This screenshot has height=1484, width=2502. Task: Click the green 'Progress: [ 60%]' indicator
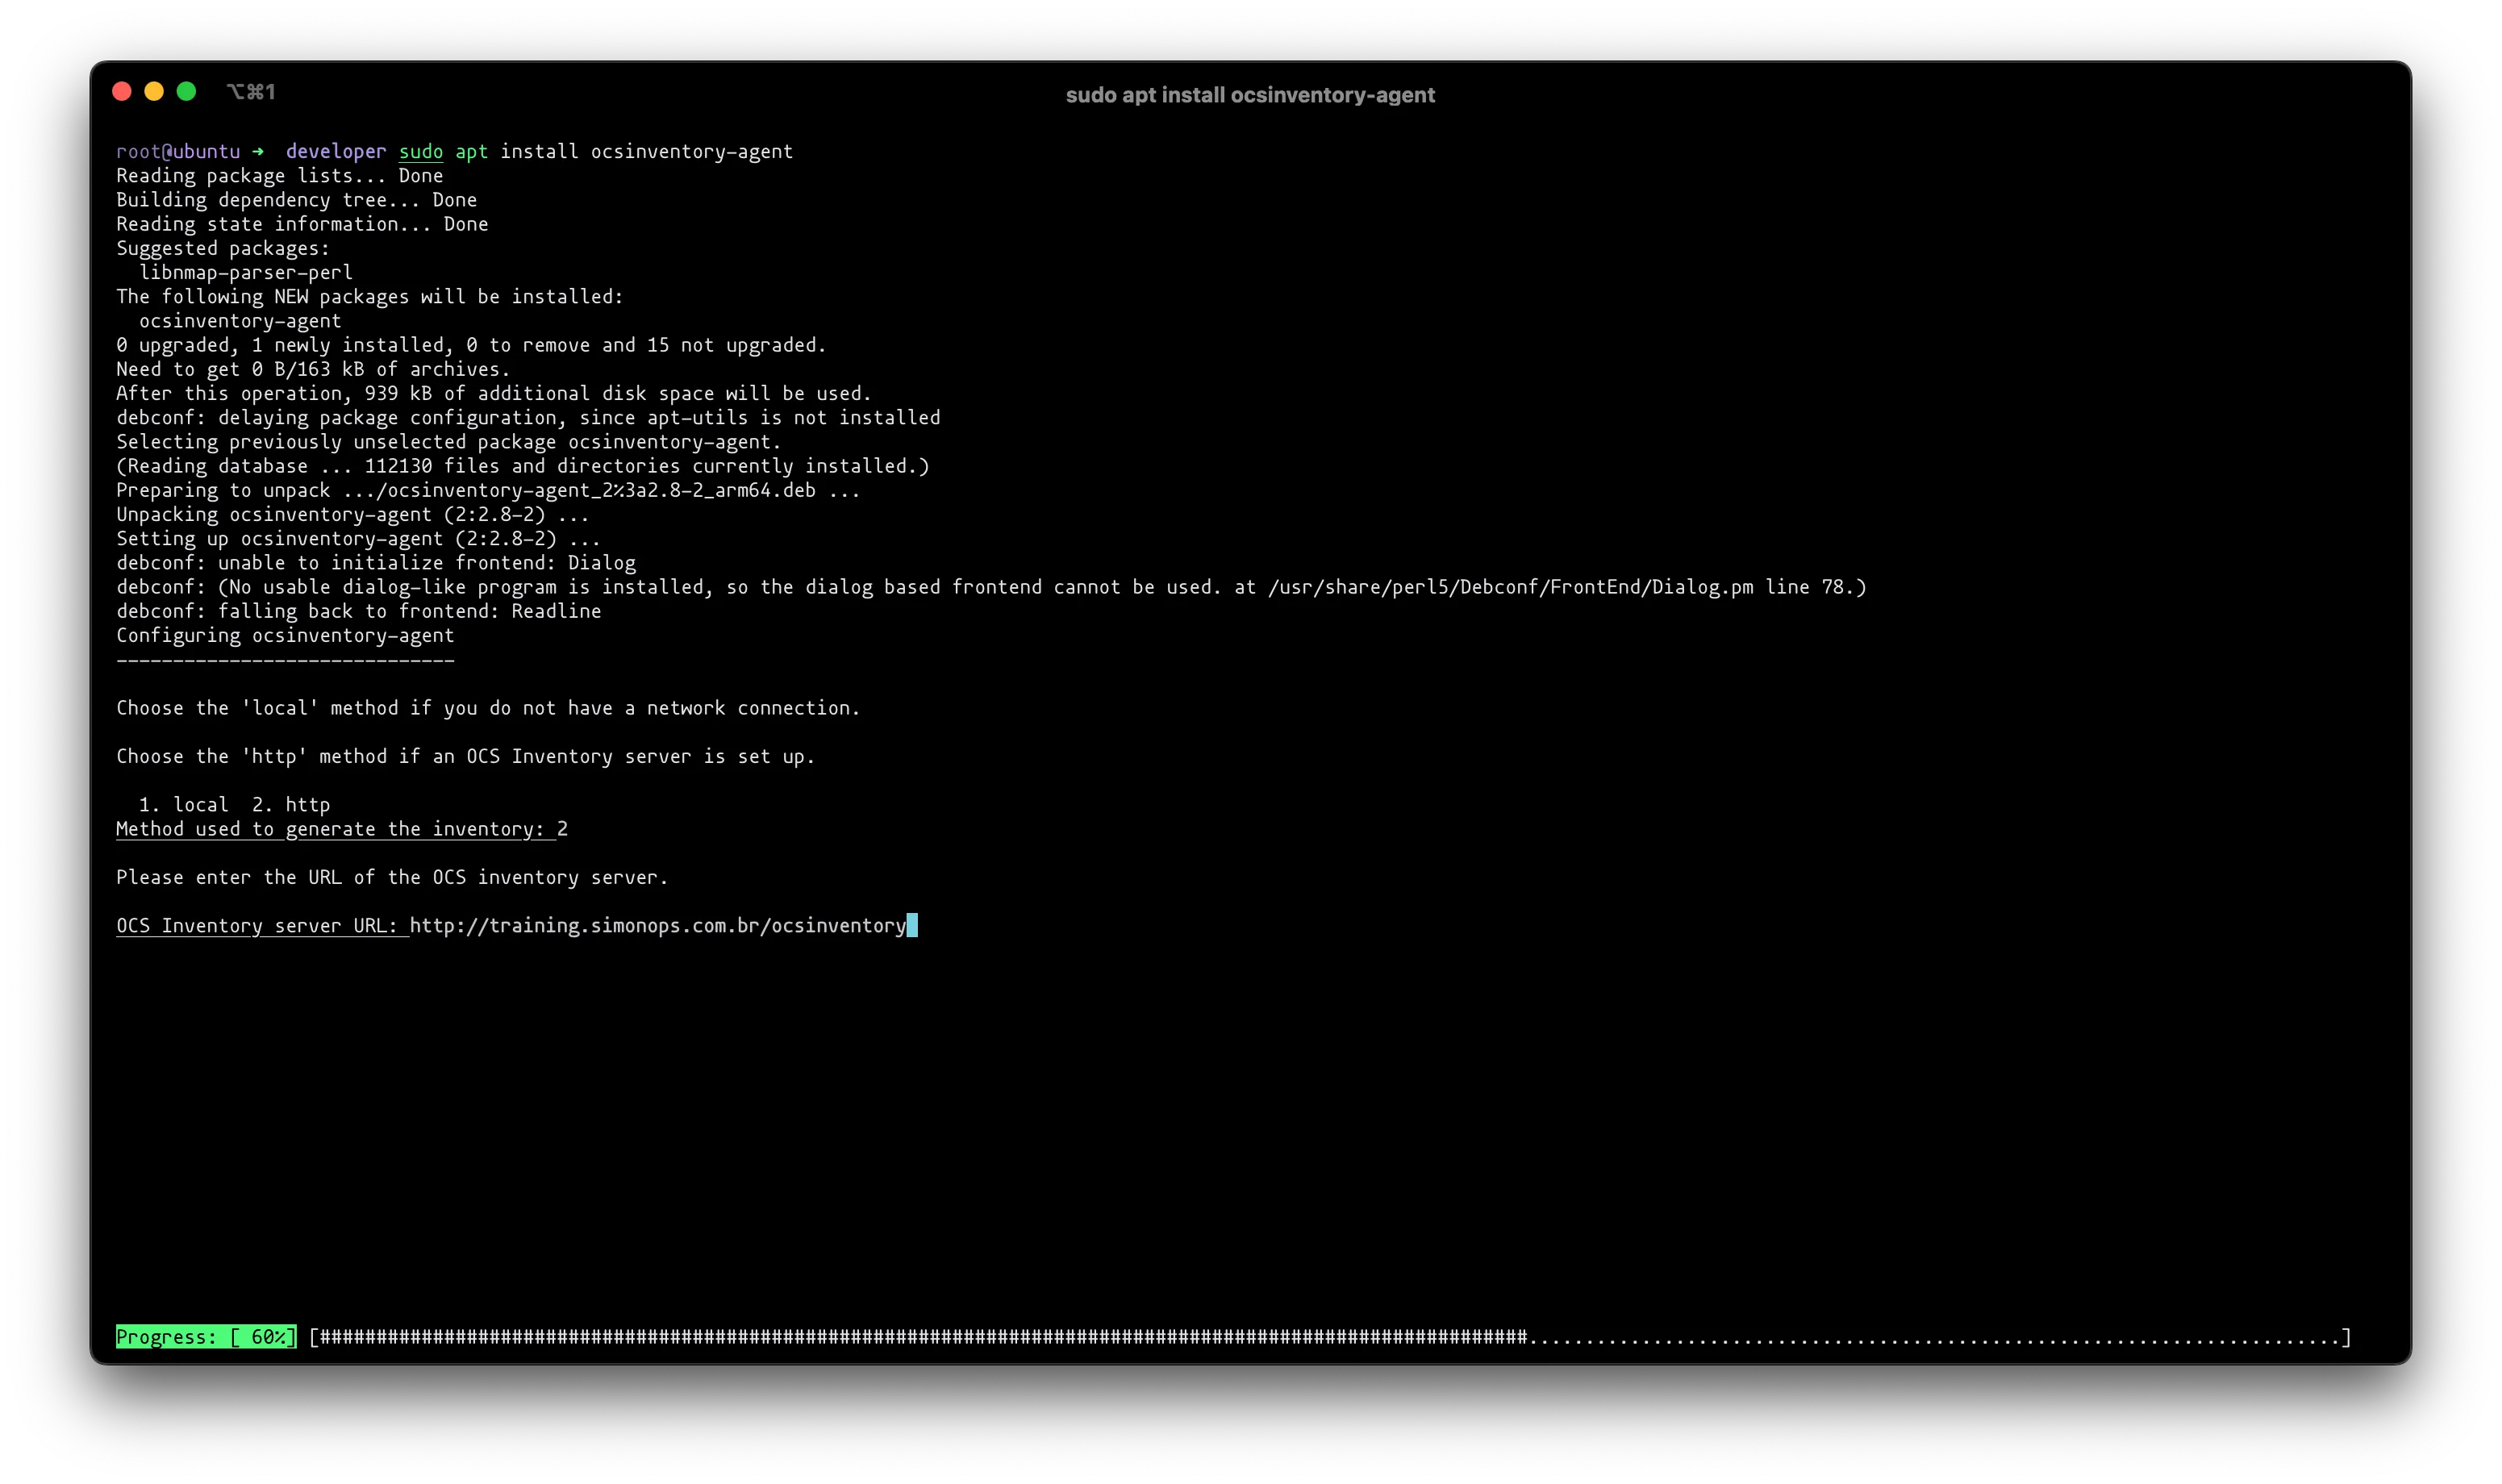[x=206, y=1337]
